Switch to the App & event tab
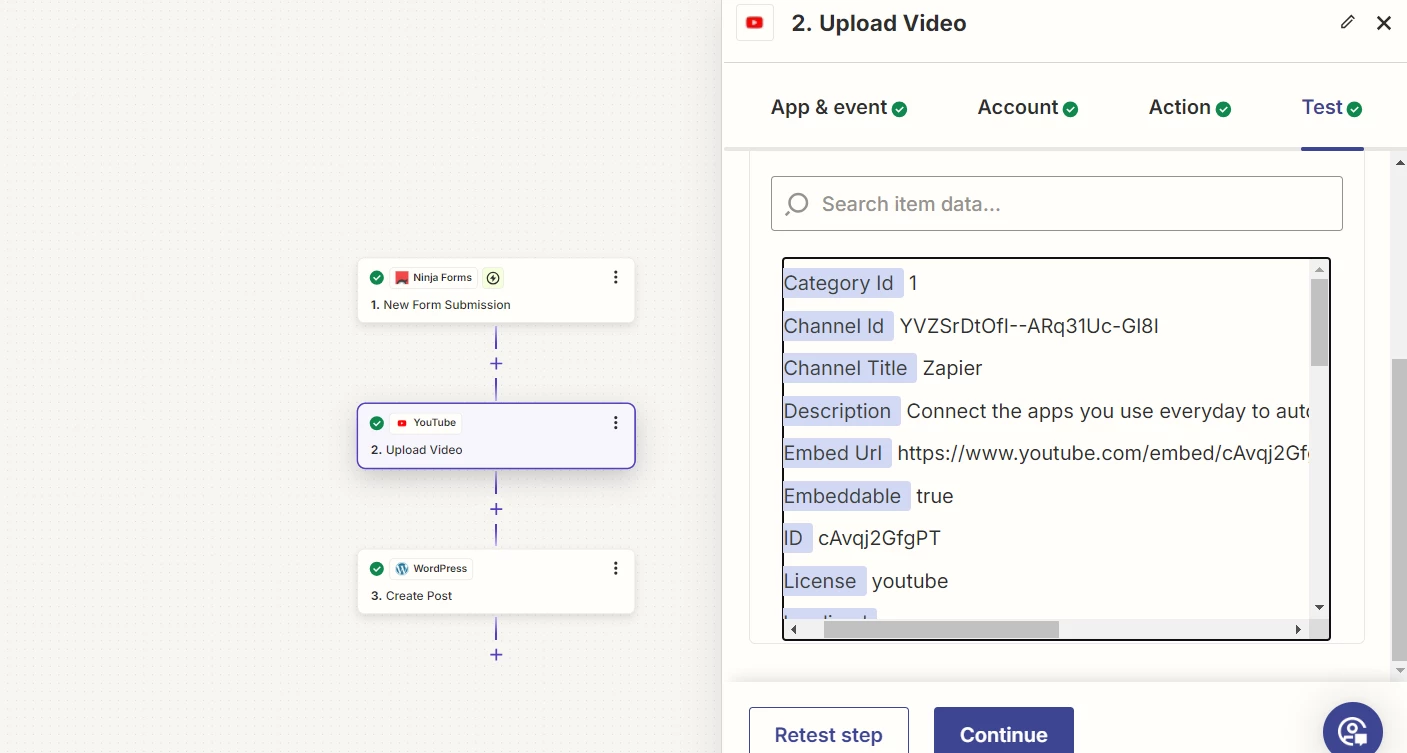 (x=838, y=108)
